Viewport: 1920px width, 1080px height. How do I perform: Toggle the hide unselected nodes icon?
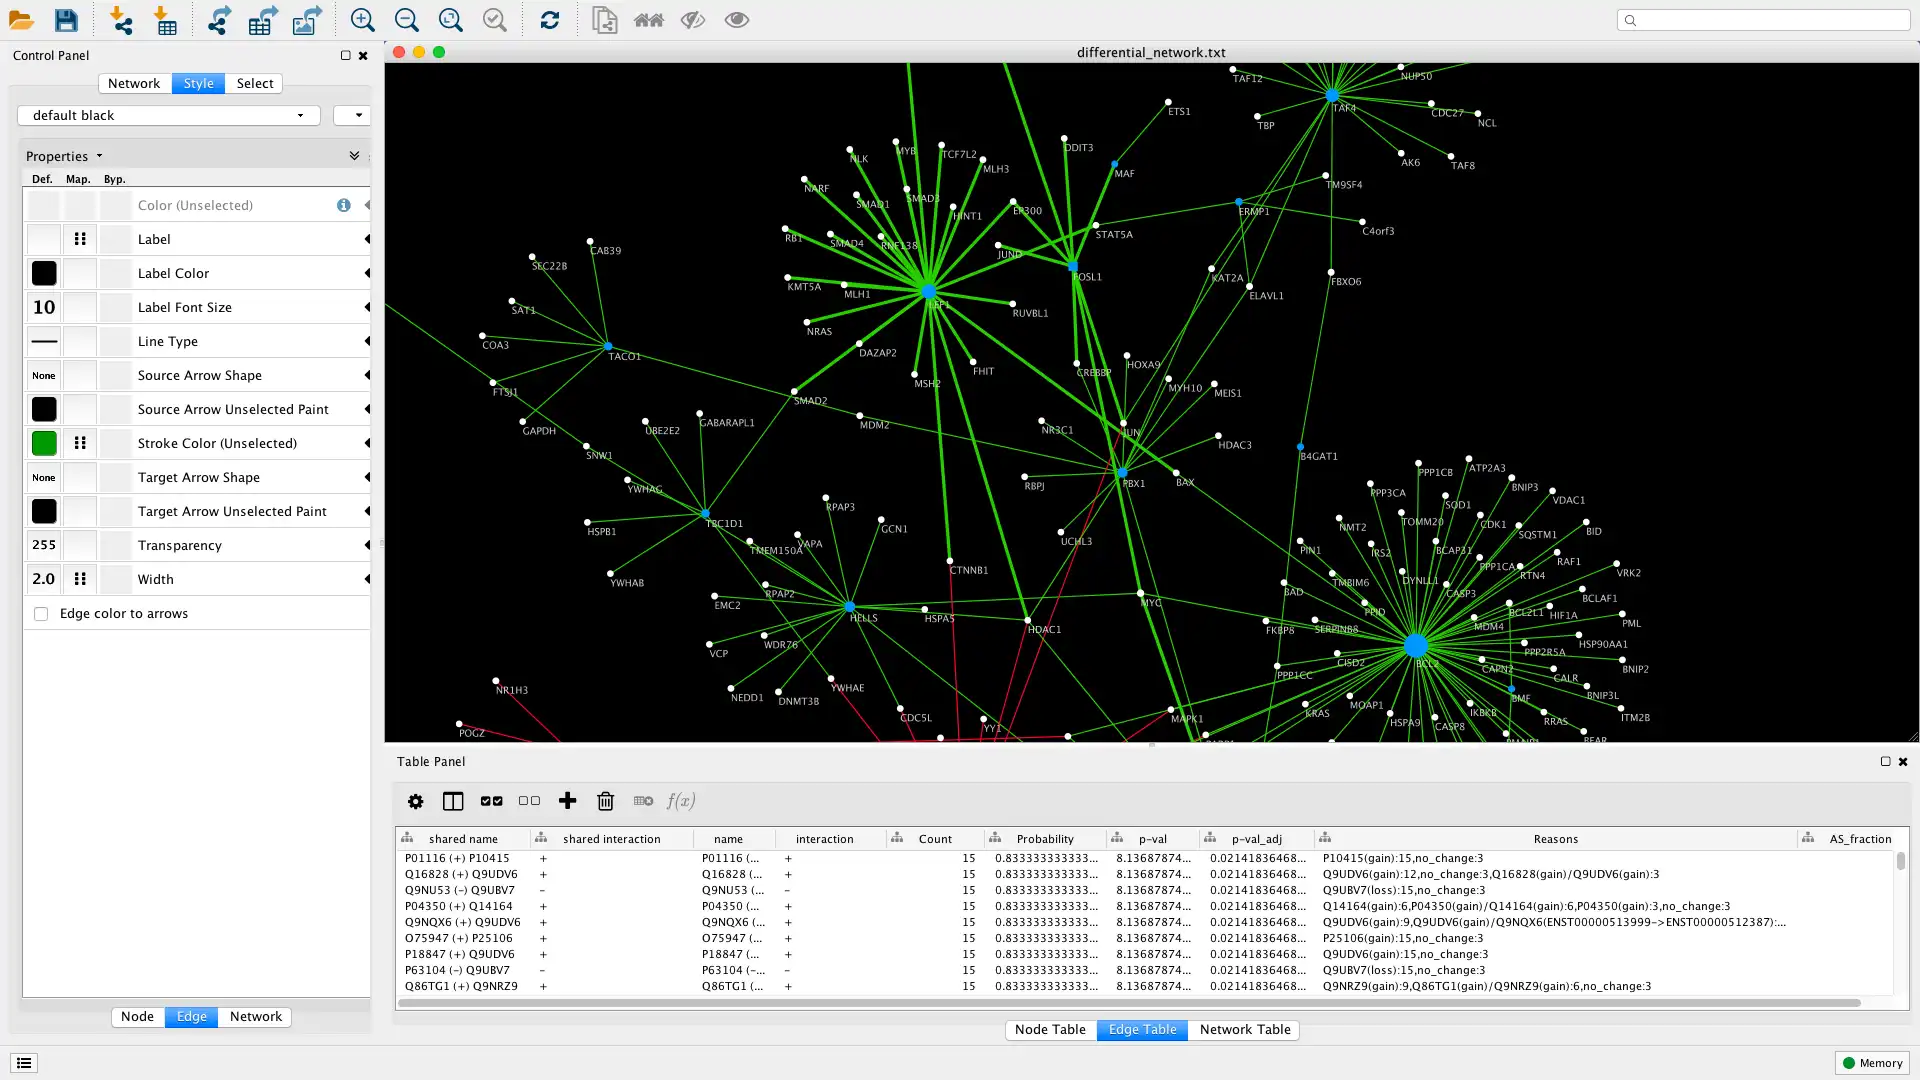(691, 20)
